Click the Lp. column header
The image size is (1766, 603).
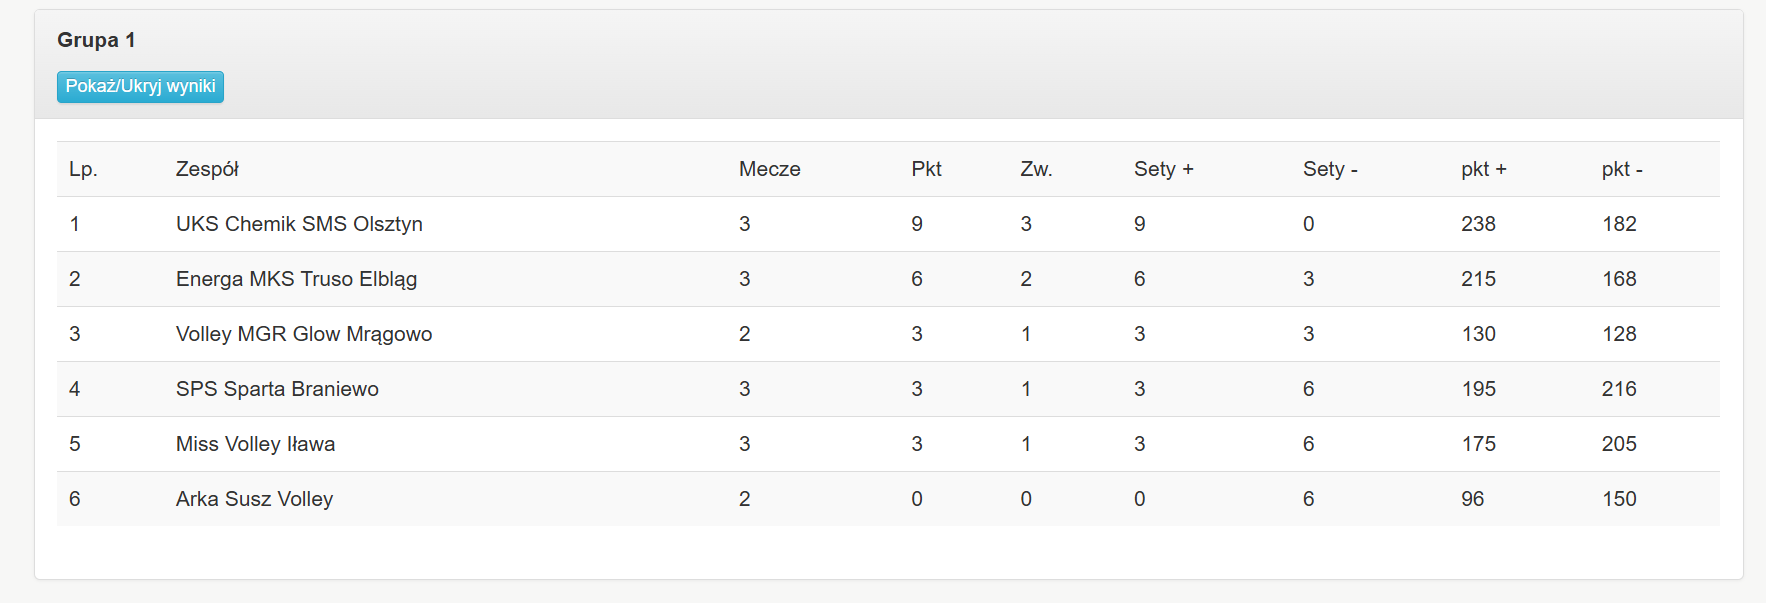coord(83,169)
